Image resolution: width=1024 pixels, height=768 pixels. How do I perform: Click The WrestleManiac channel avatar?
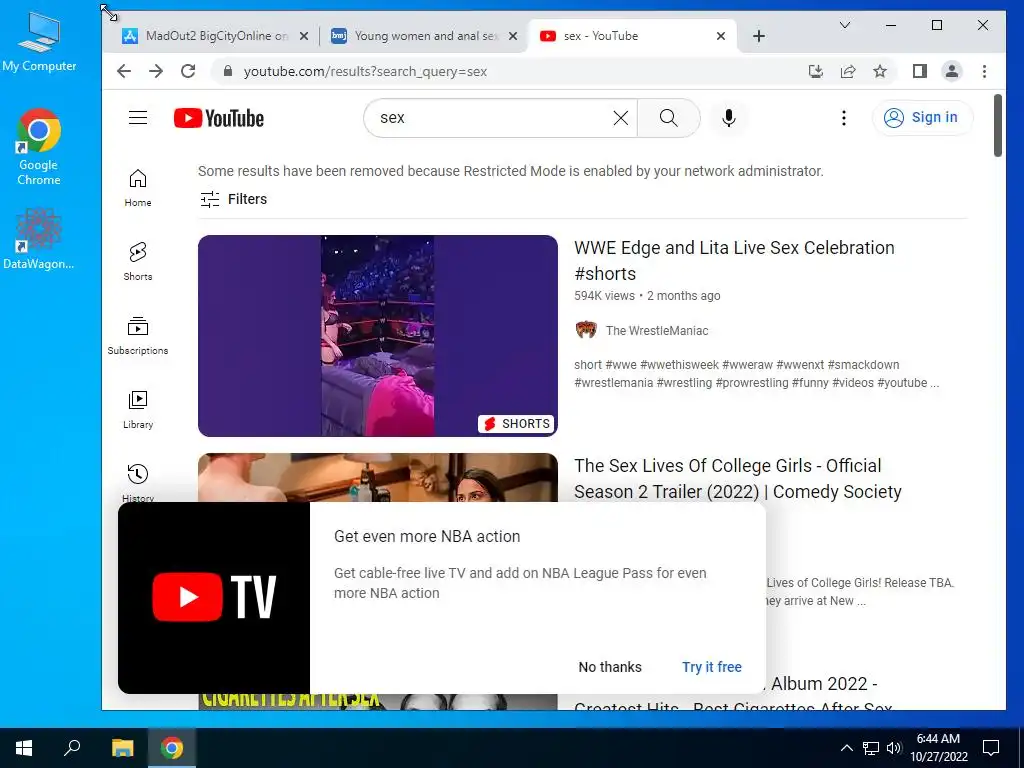tap(586, 330)
